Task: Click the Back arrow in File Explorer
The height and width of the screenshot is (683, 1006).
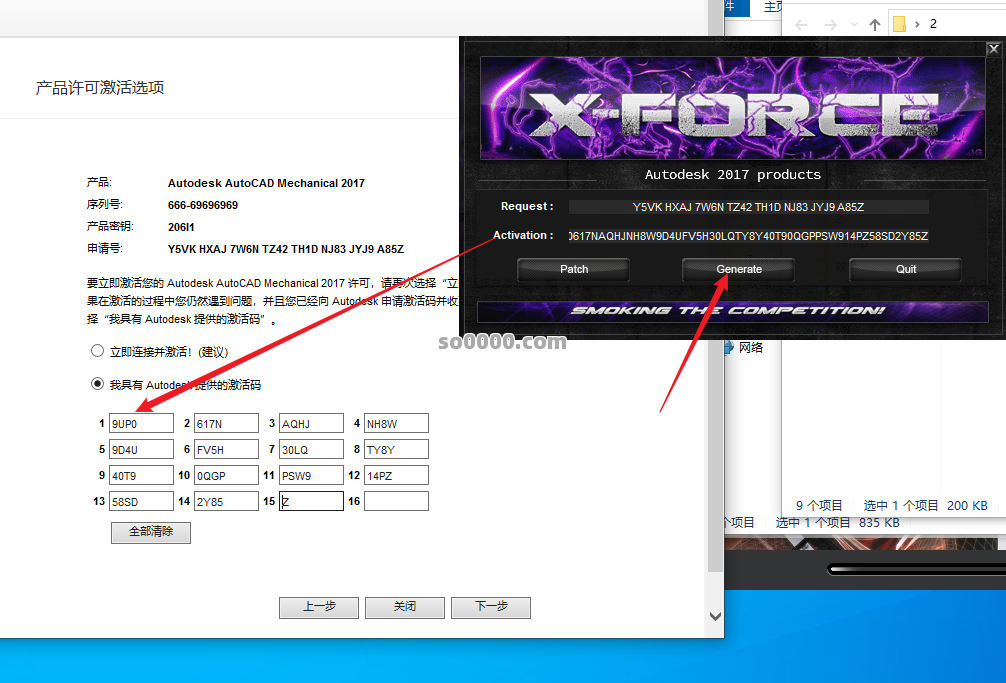Action: coord(801,25)
